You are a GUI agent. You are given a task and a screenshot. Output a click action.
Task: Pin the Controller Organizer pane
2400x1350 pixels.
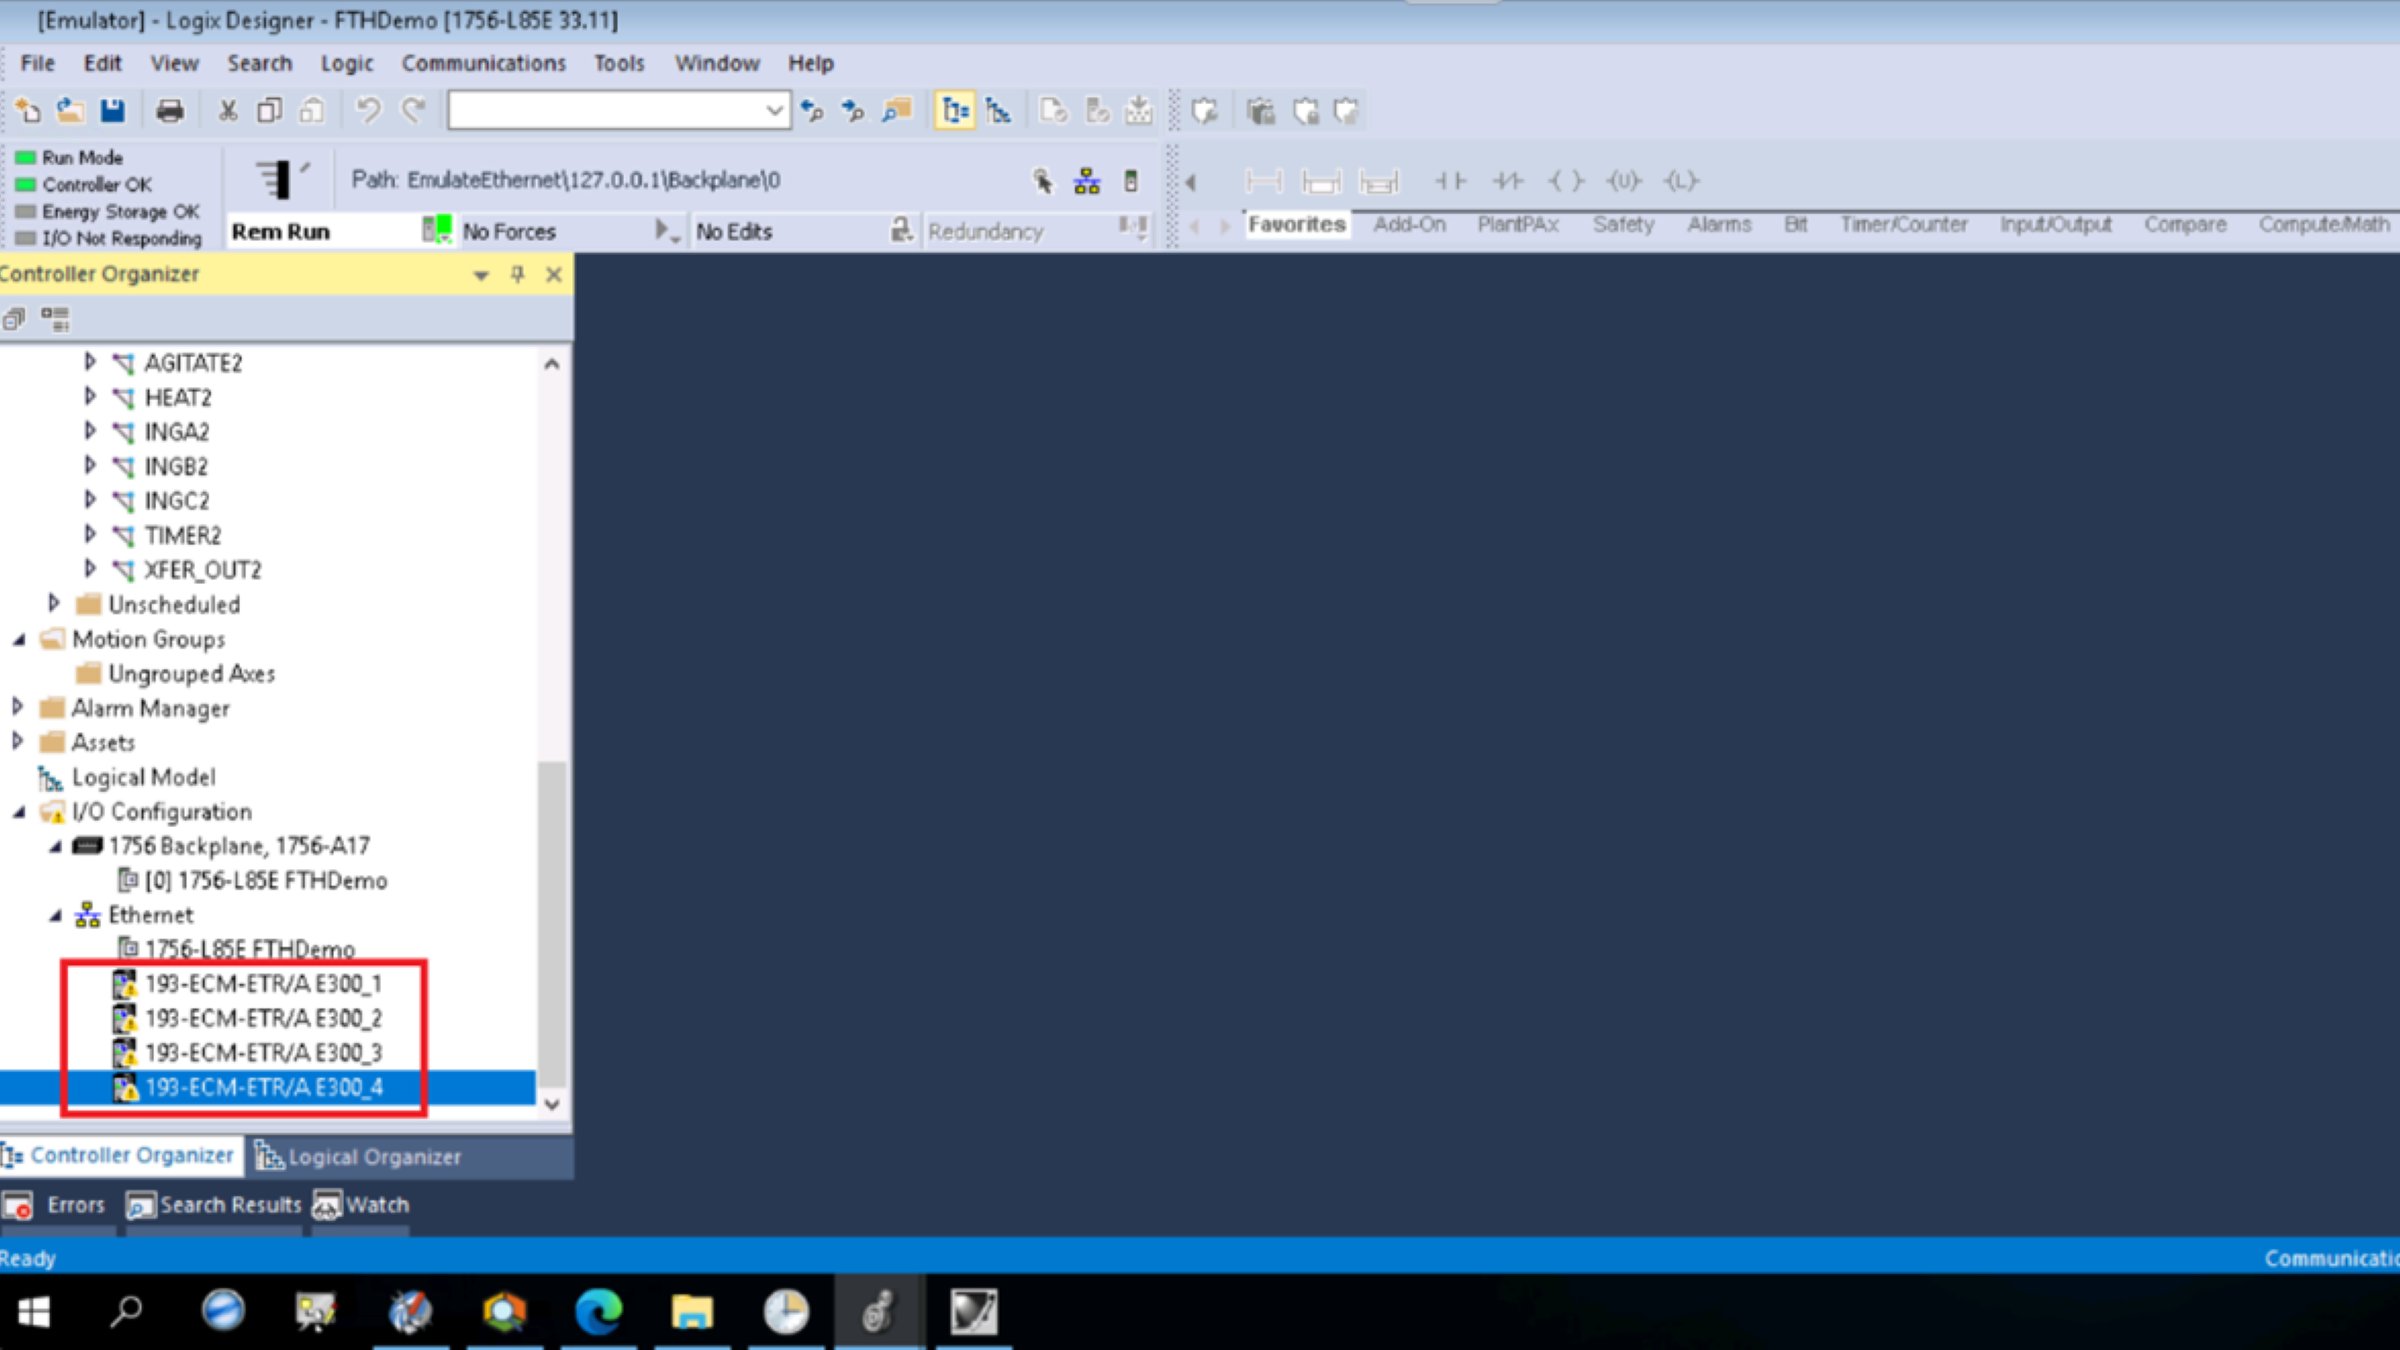[x=517, y=275]
